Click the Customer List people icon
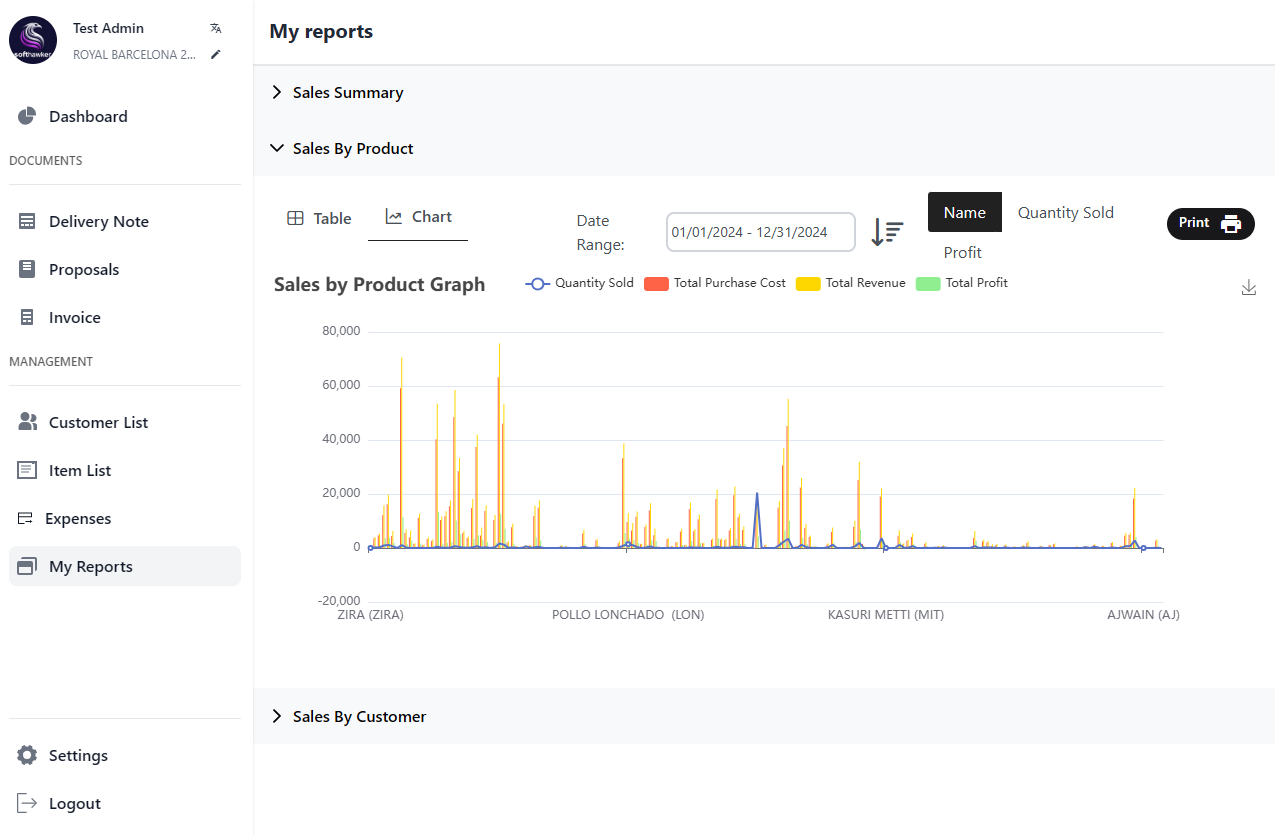Screen dimensions: 1275x835 [27, 422]
